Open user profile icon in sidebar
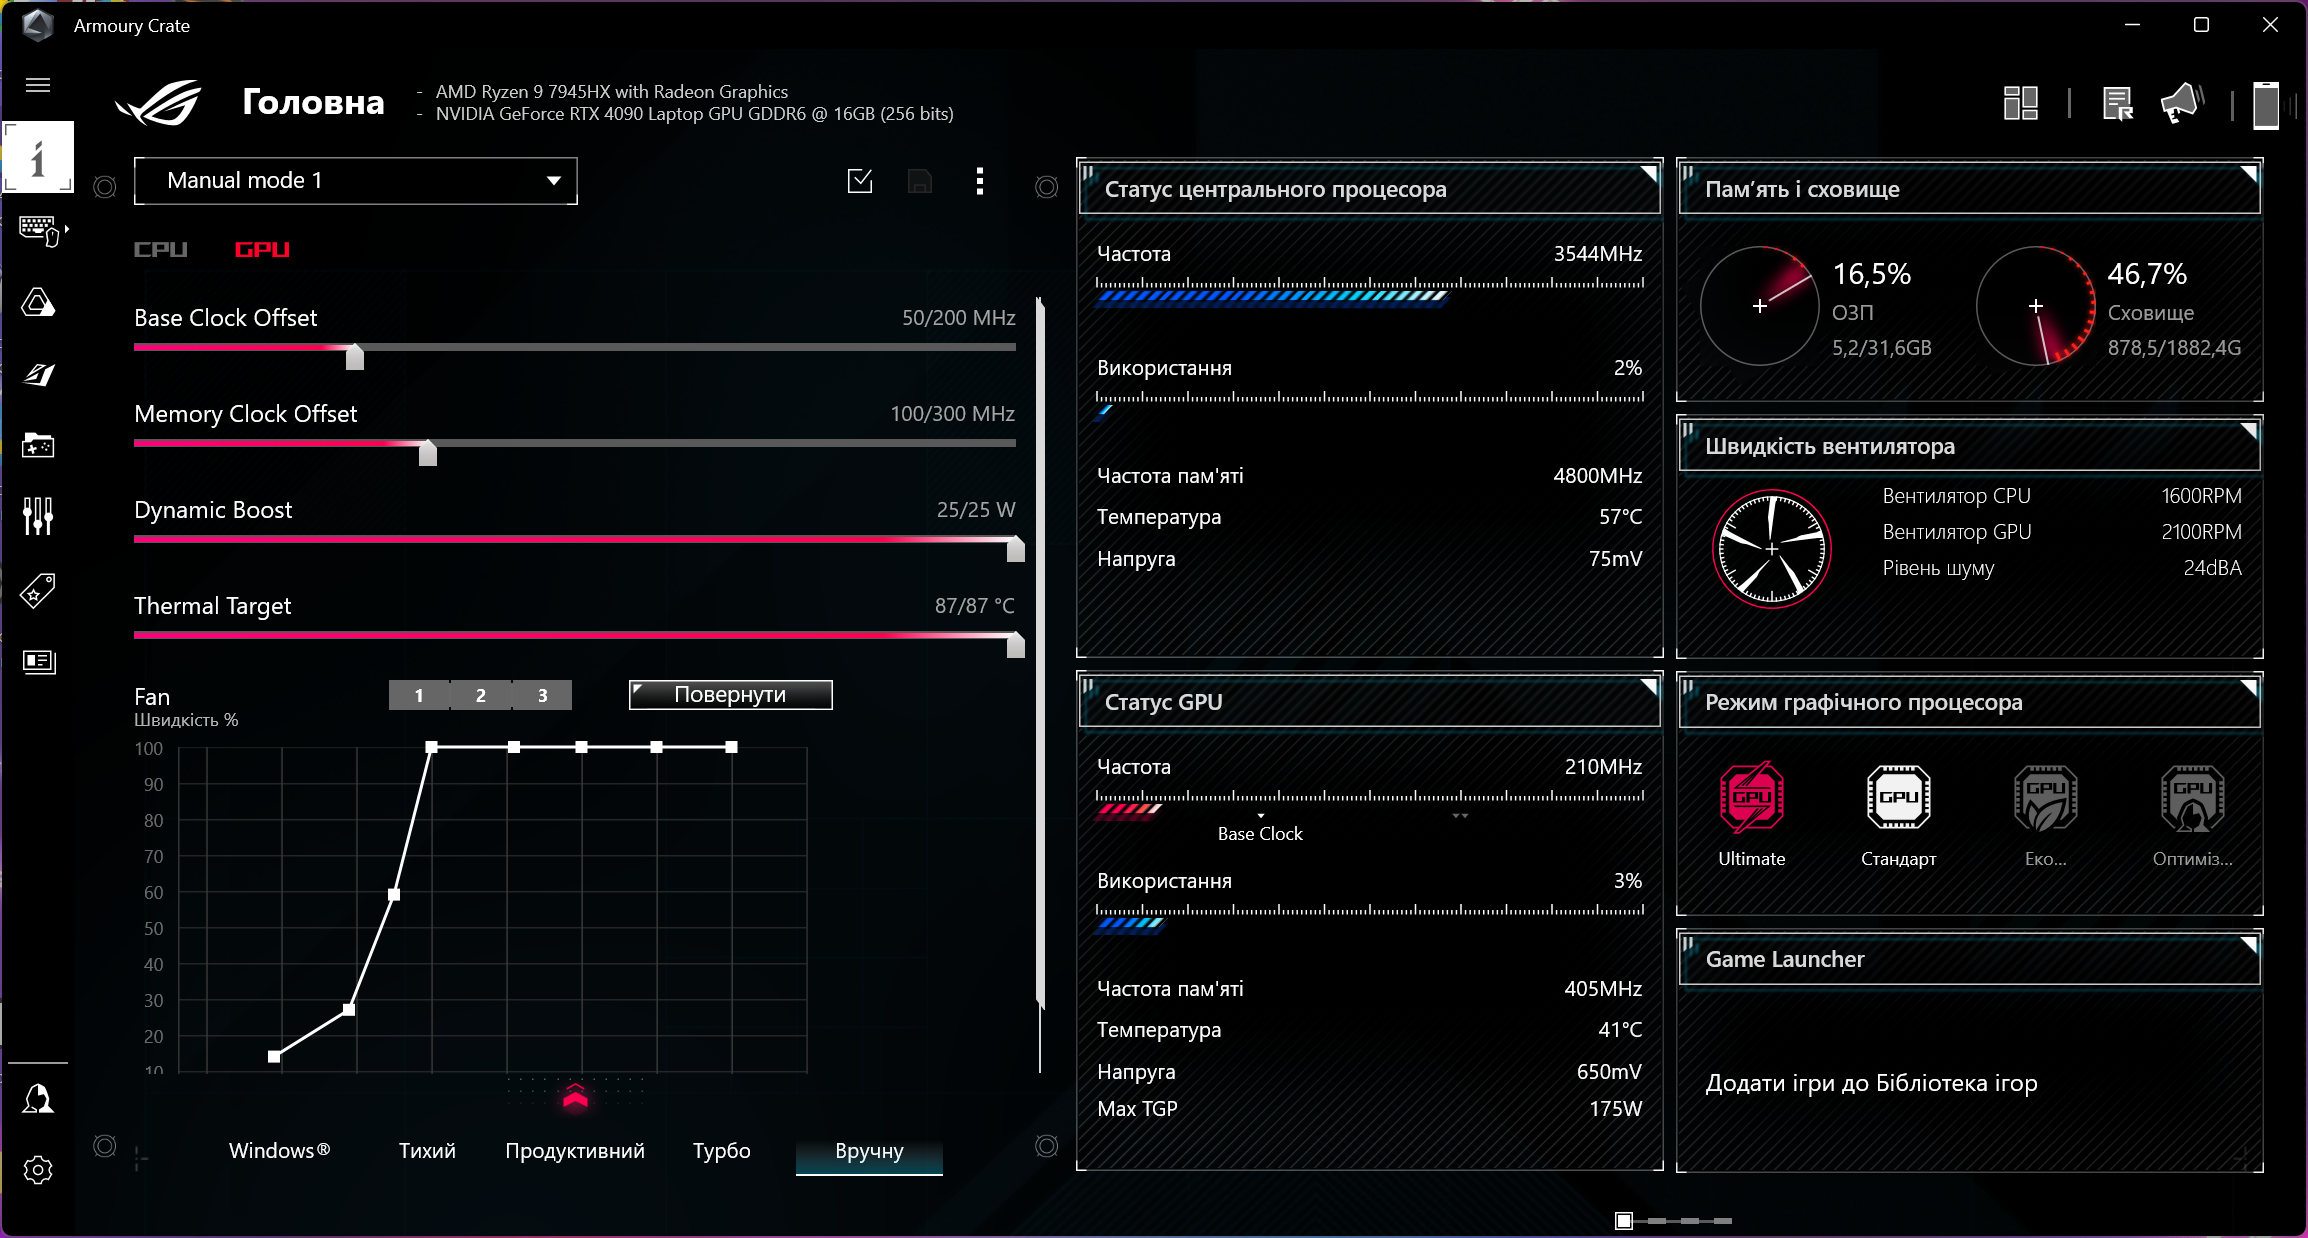 click(x=38, y=1098)
